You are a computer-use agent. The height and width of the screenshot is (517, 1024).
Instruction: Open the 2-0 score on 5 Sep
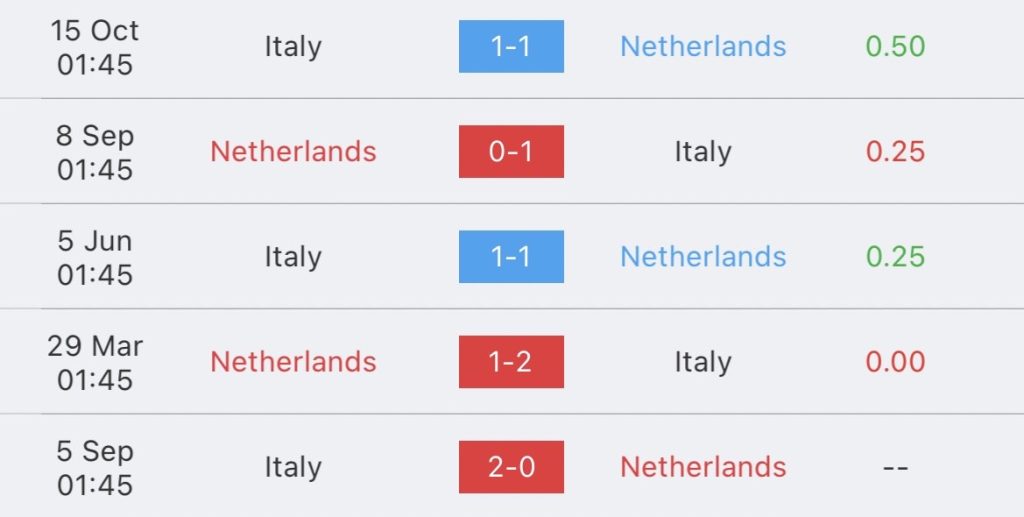coord(511,467)
